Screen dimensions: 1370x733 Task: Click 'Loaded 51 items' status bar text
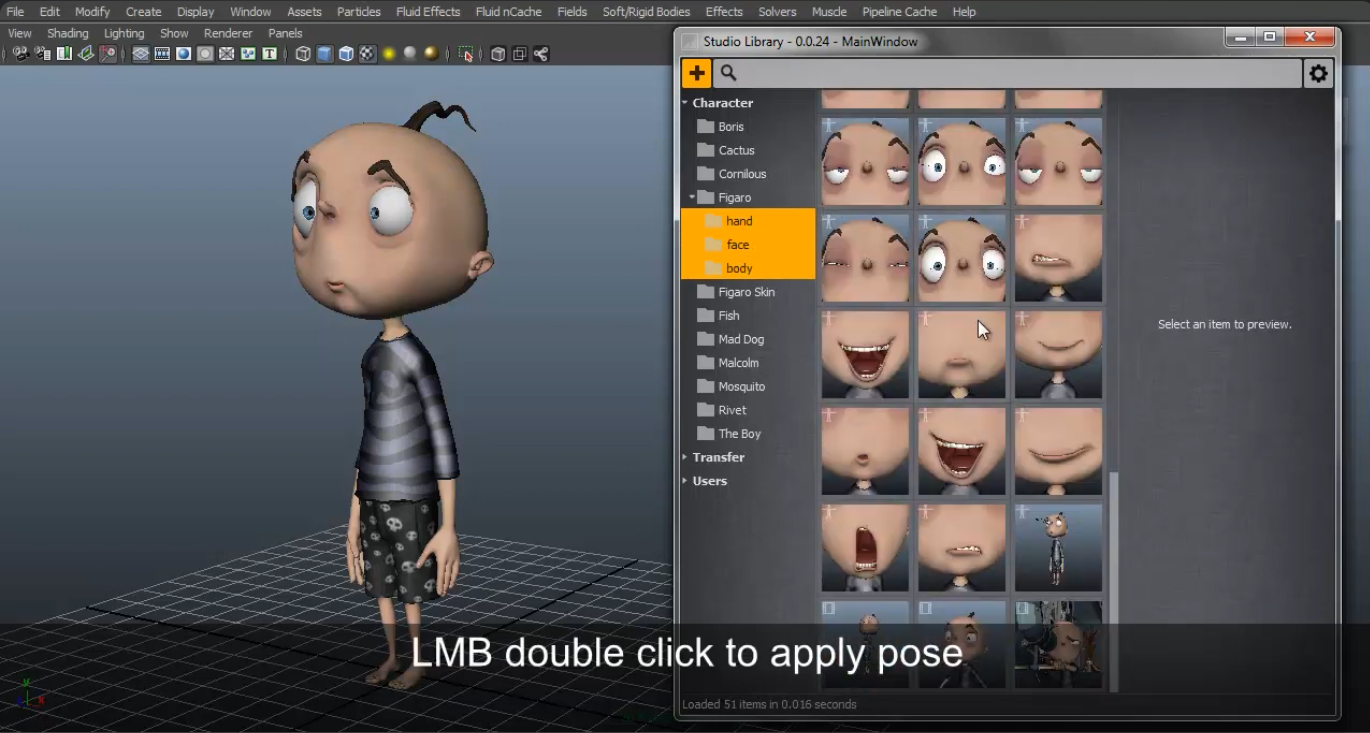(769, 704)
